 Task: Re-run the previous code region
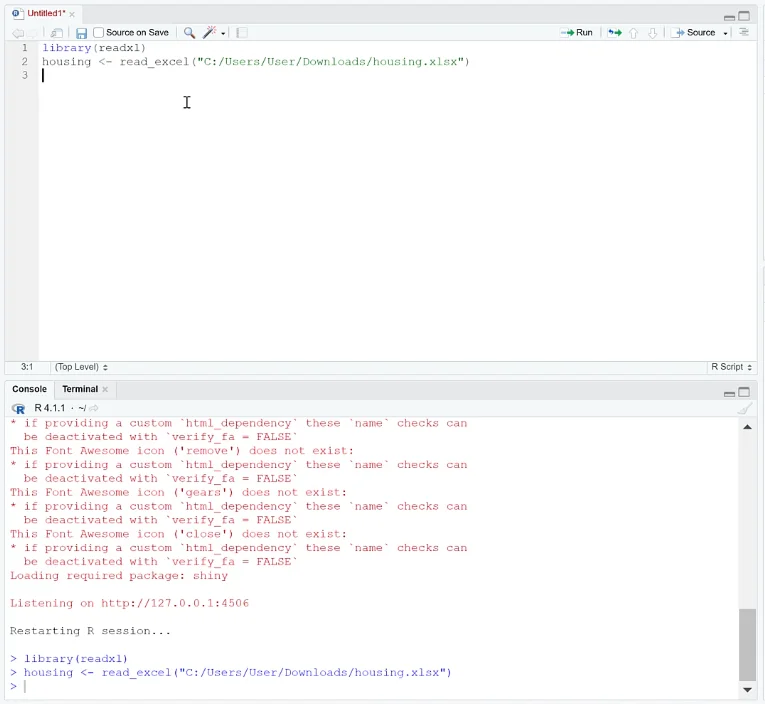(615, 33)
